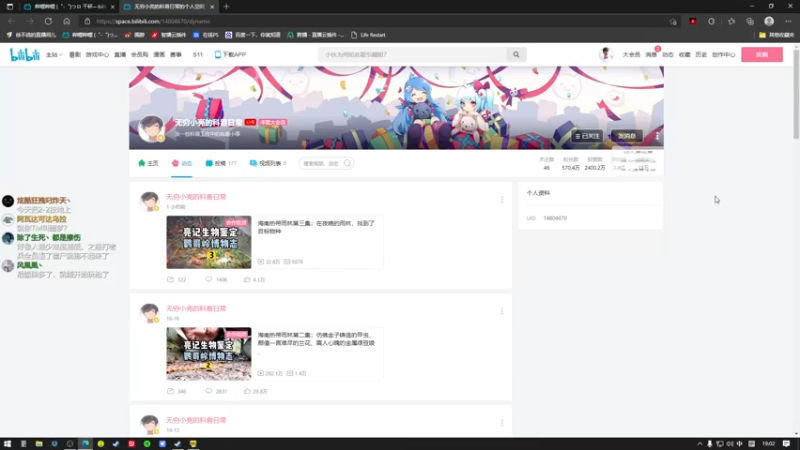Open 游戏中心 in top navigation
The image size is (800, 450).
point(97,55)
